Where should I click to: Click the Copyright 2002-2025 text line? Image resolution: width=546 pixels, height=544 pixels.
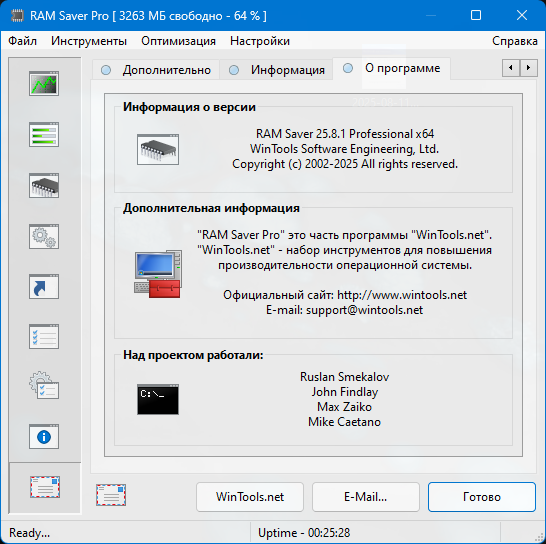point(345,164)
